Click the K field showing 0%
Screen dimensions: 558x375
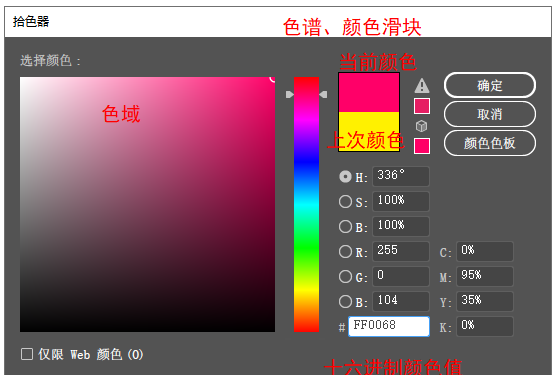coord(485,326)
